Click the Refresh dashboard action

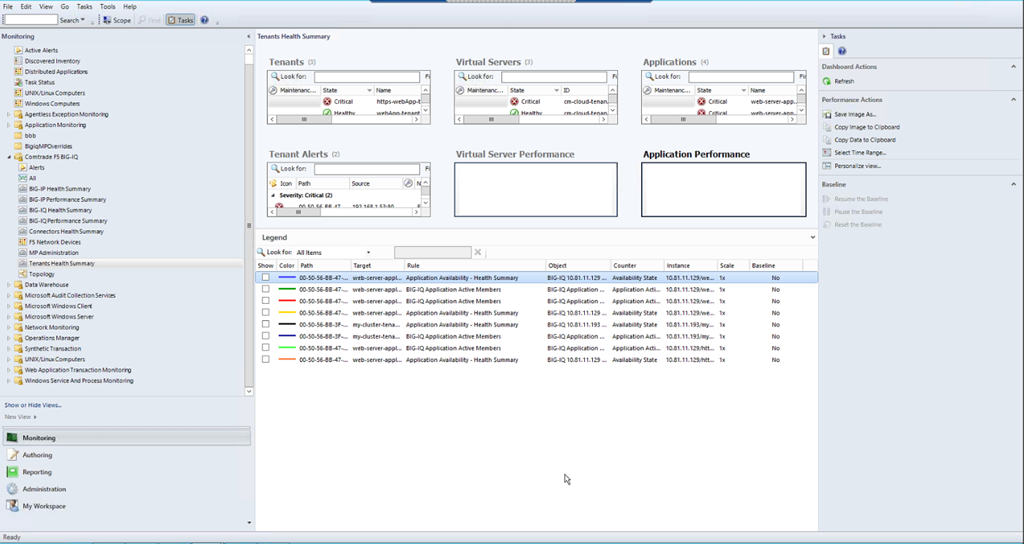pos(843,81)
